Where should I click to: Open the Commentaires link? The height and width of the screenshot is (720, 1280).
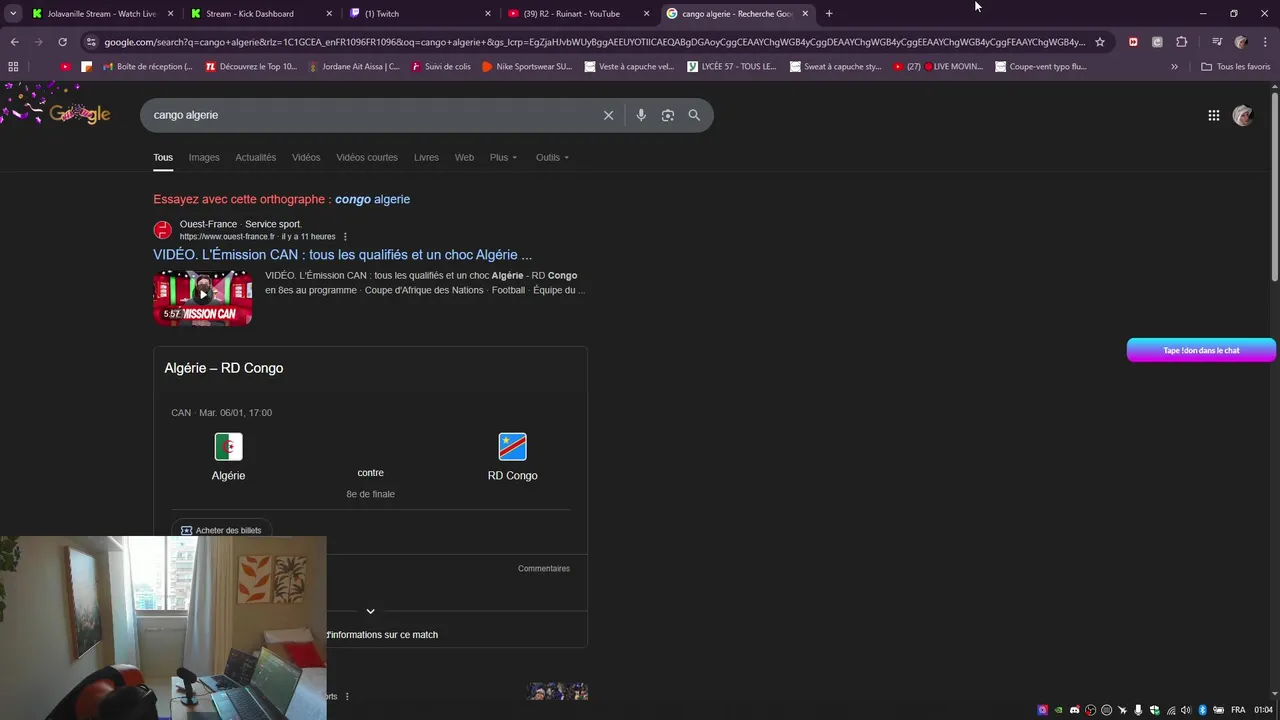543,568
